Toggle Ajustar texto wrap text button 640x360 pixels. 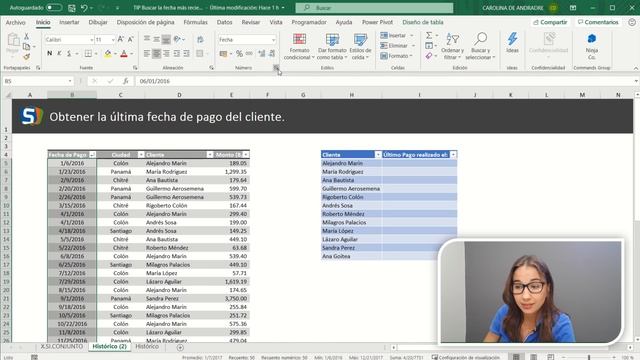(x=200, y=39)
